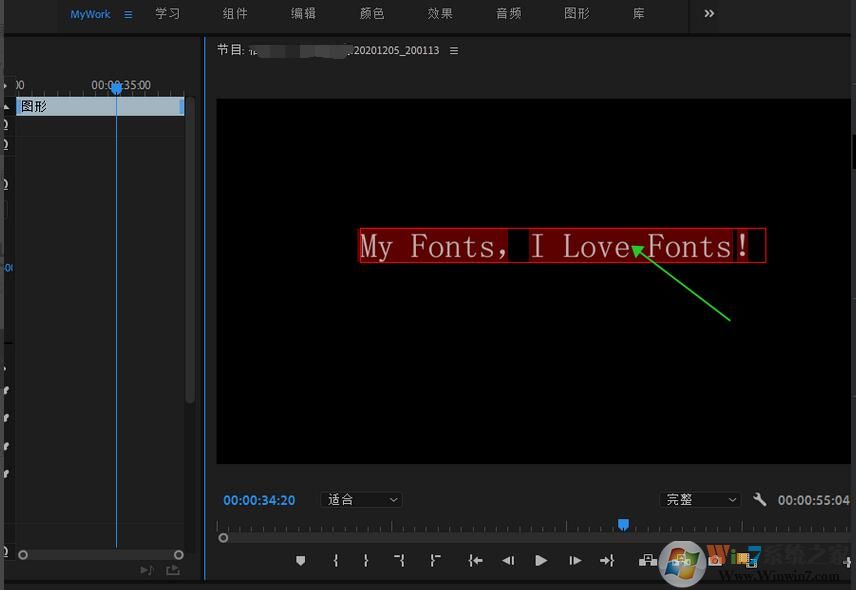Open the program monitor panel menu
The image size is (856, 590).
[x=453, y=50]
